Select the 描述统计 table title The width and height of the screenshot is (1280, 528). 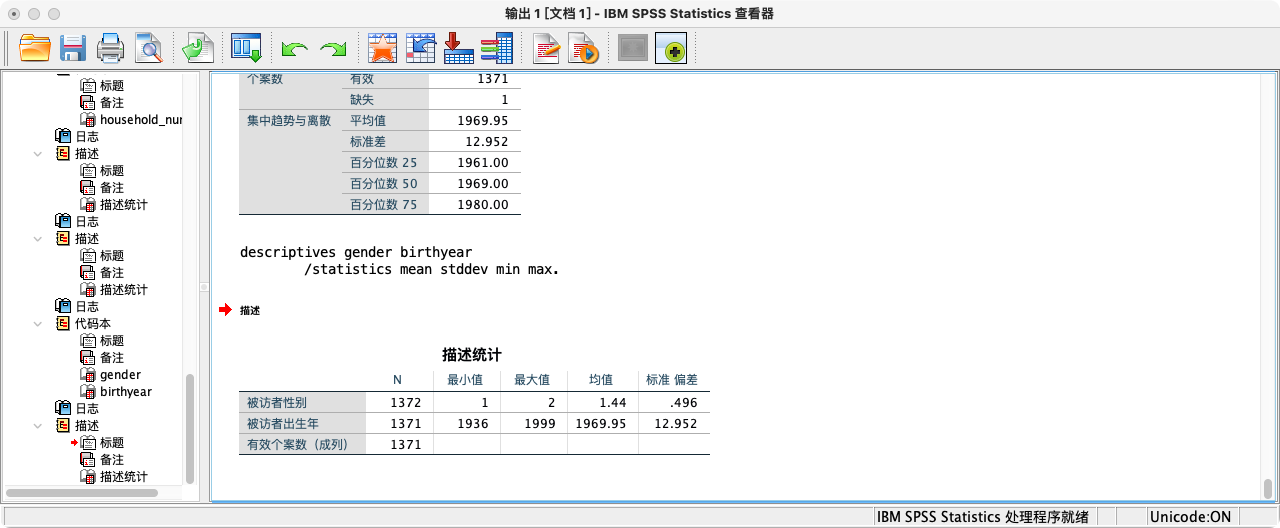click(472, 355)
